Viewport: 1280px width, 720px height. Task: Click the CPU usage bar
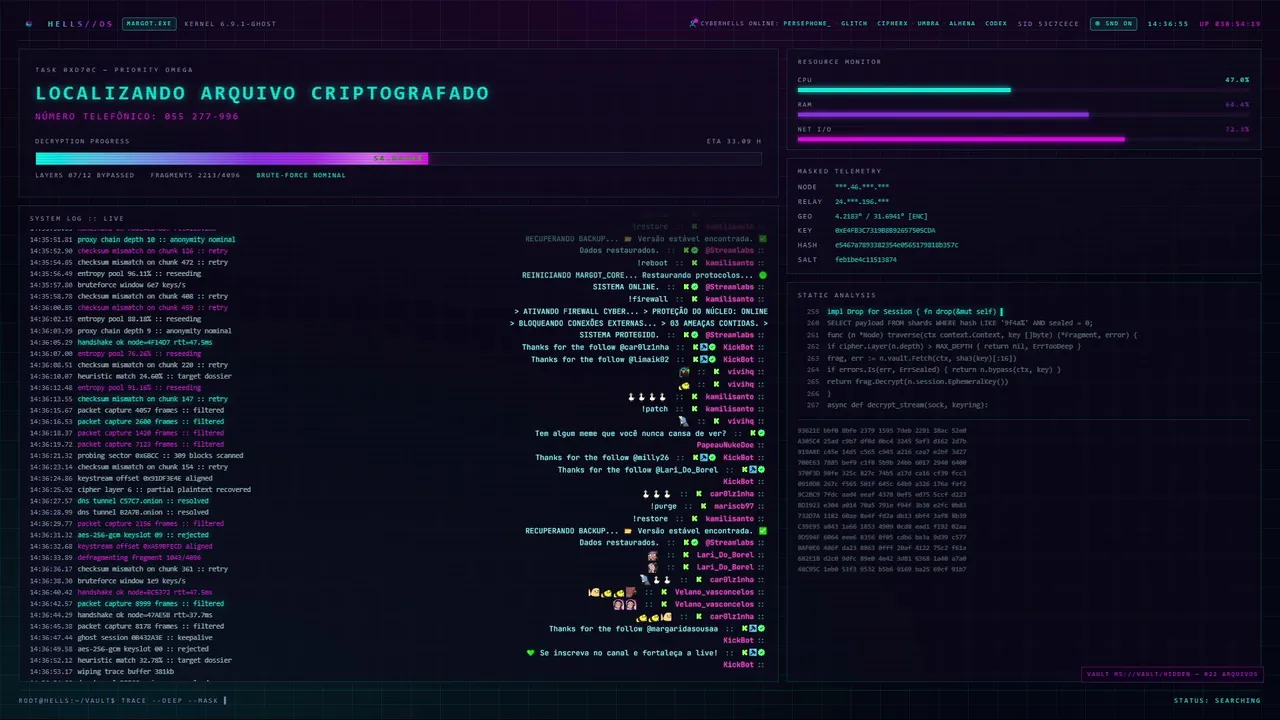(1023, 90)
